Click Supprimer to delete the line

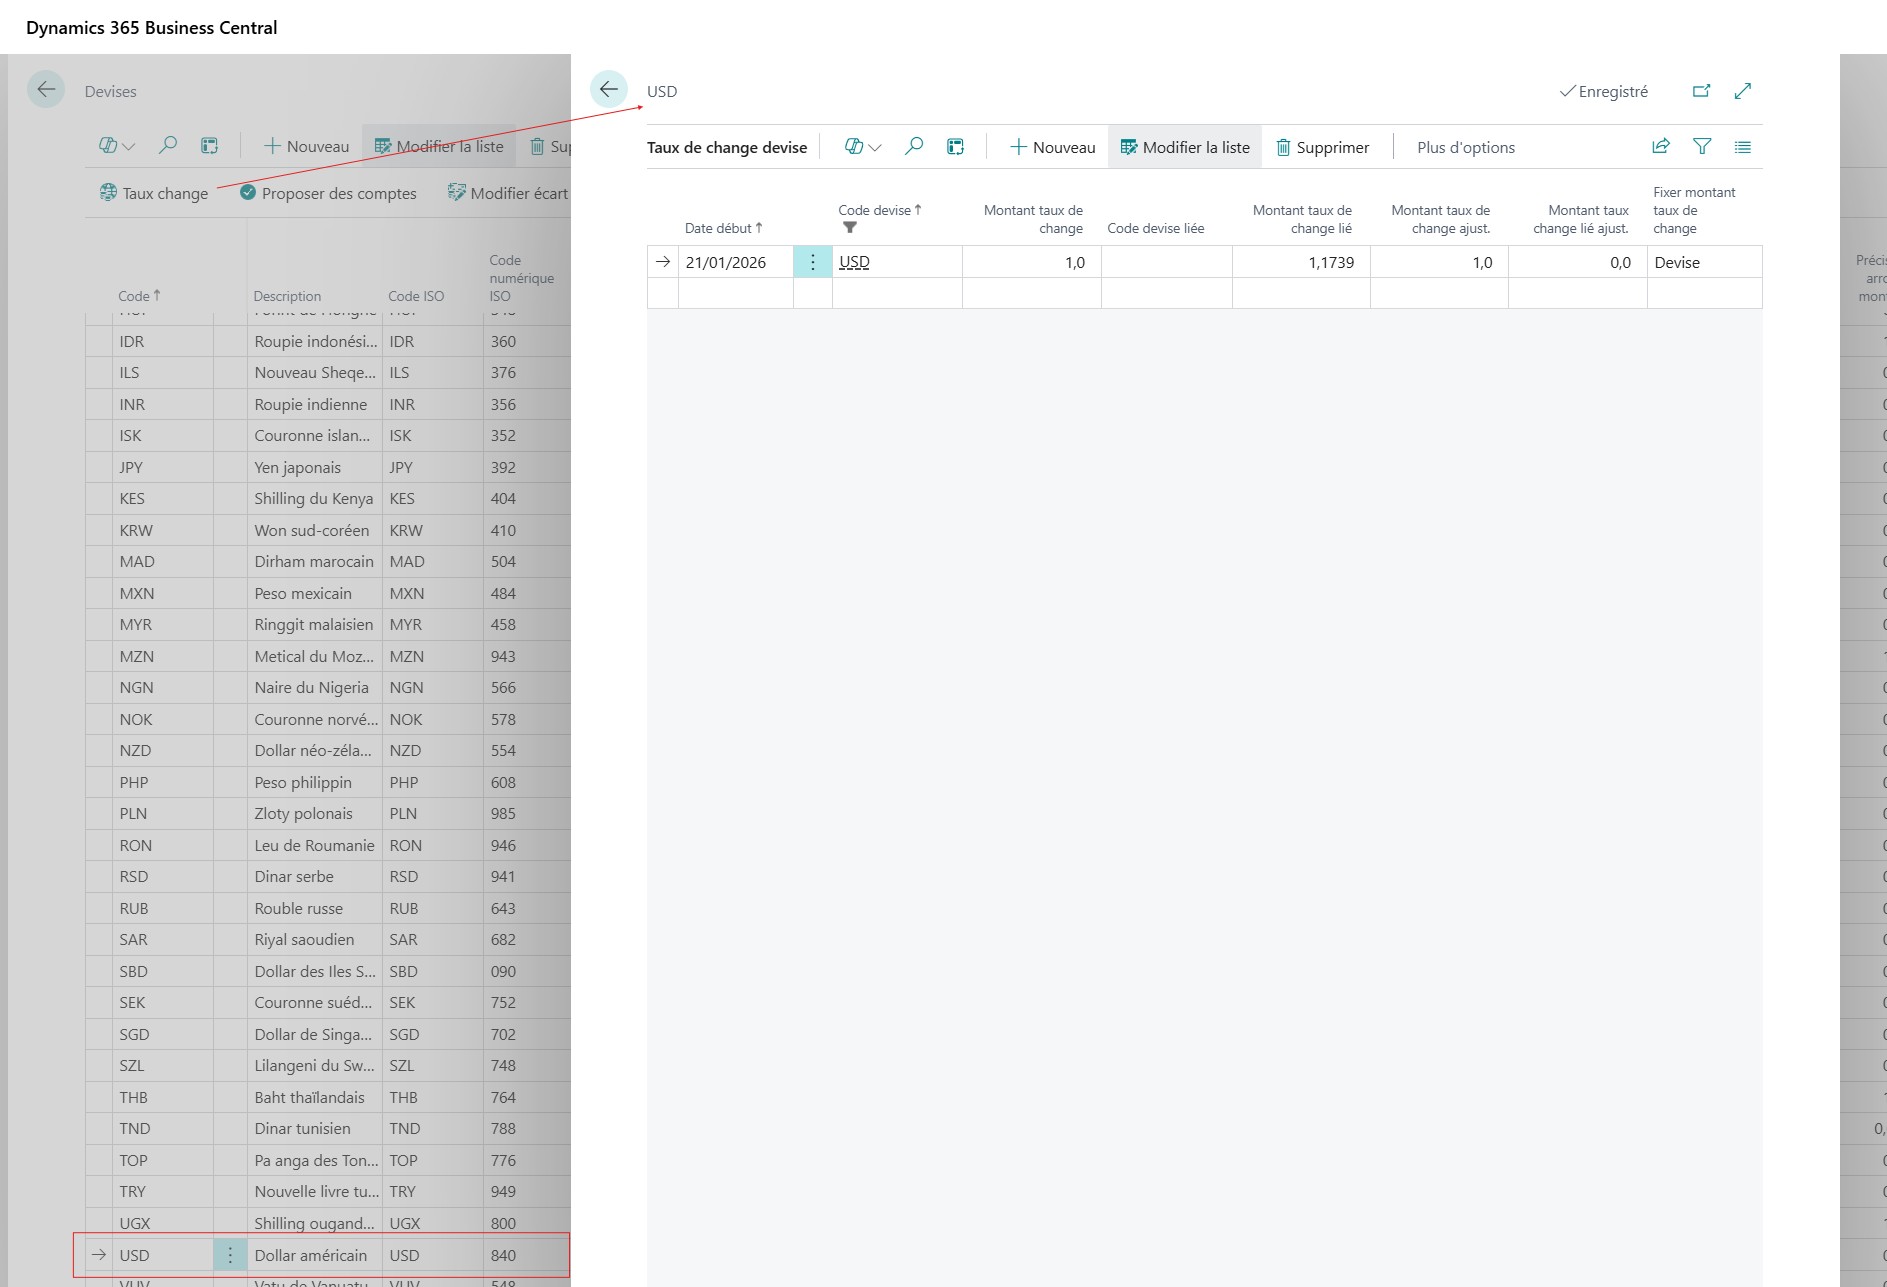point(1322,147)
